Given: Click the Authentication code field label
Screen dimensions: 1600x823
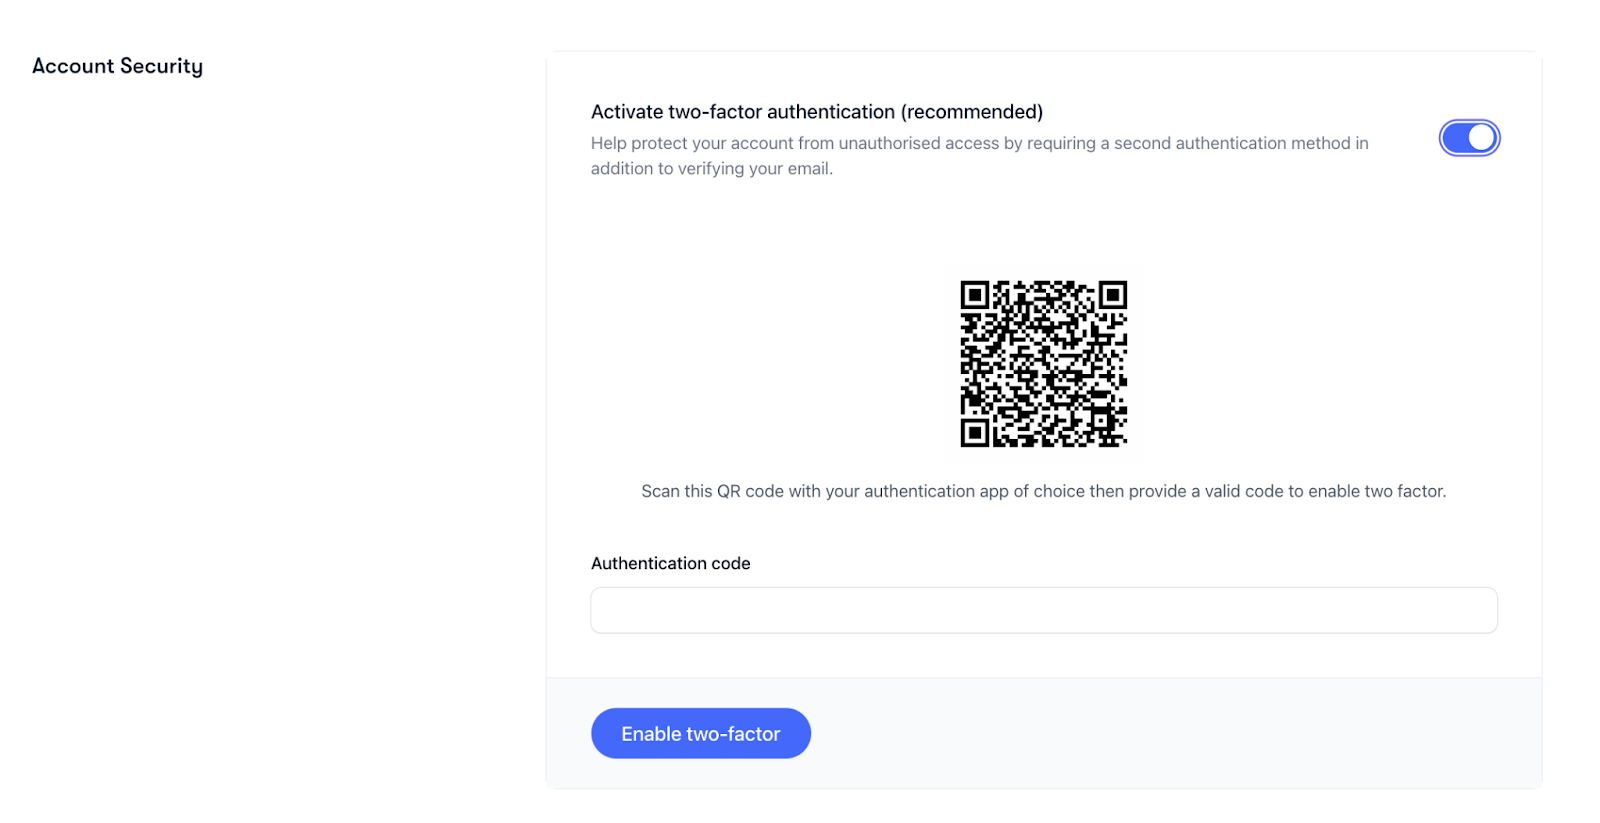Looking at the screenshot, I should point(670,563).
